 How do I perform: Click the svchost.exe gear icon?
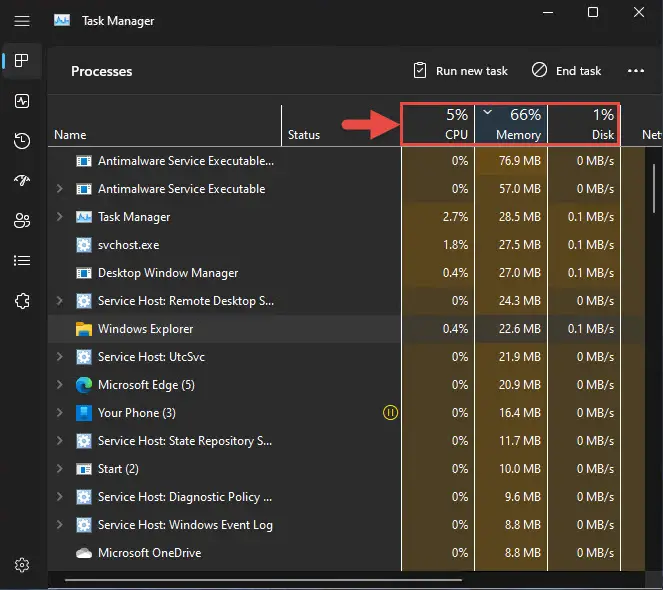coord(84,245)
